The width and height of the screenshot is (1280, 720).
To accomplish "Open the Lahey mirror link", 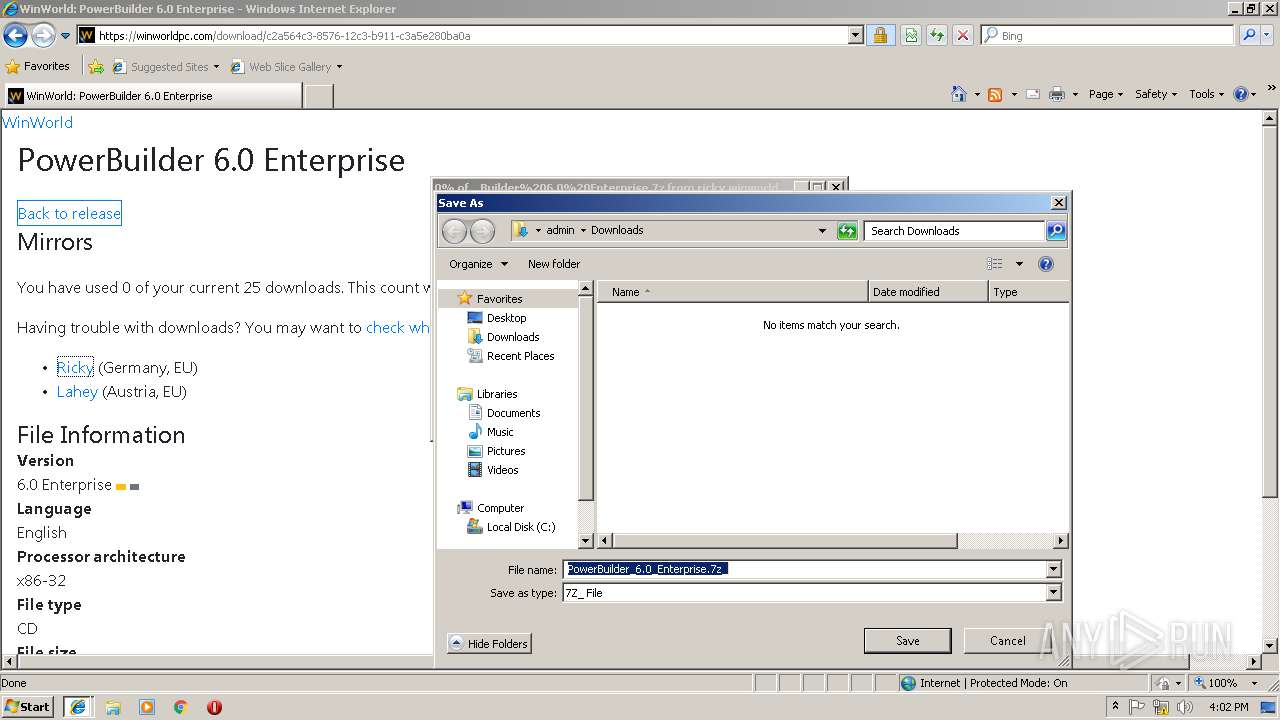I will tap(77, 391).
